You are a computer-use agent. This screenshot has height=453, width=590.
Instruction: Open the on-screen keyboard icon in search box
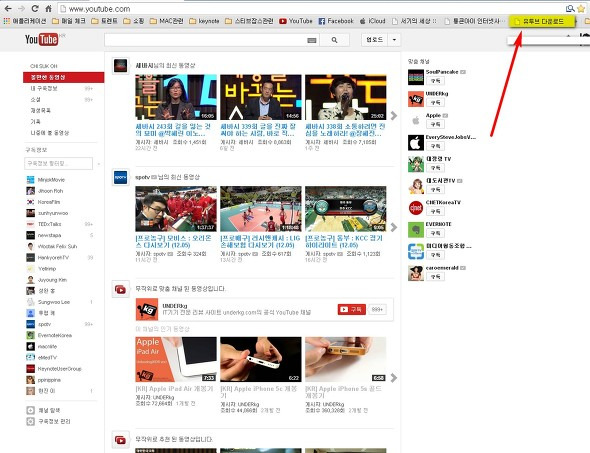[312, 40]
